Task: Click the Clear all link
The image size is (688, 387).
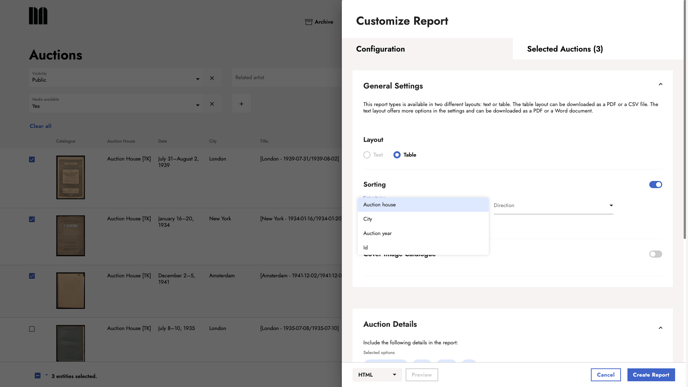Action: pyautogui.click(x=40, y=126)
